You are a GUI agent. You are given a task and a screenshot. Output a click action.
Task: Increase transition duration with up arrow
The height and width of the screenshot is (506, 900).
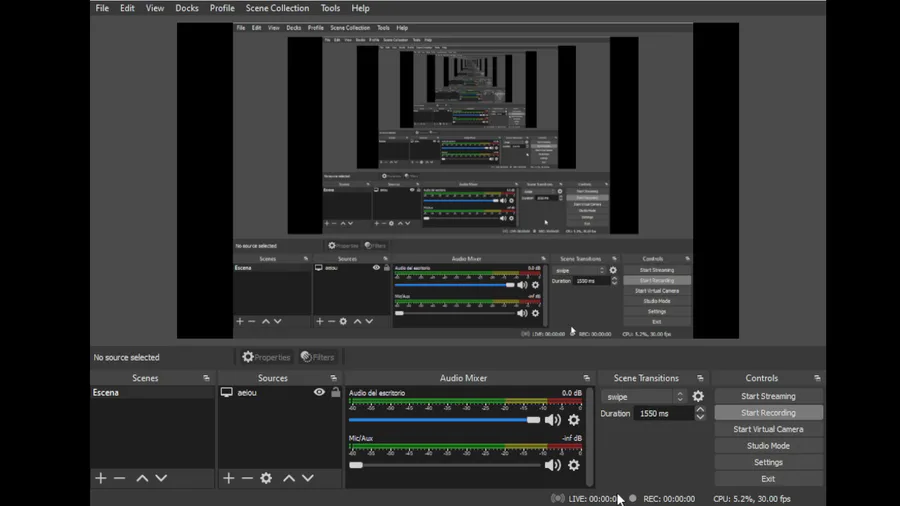pos(700,410)
